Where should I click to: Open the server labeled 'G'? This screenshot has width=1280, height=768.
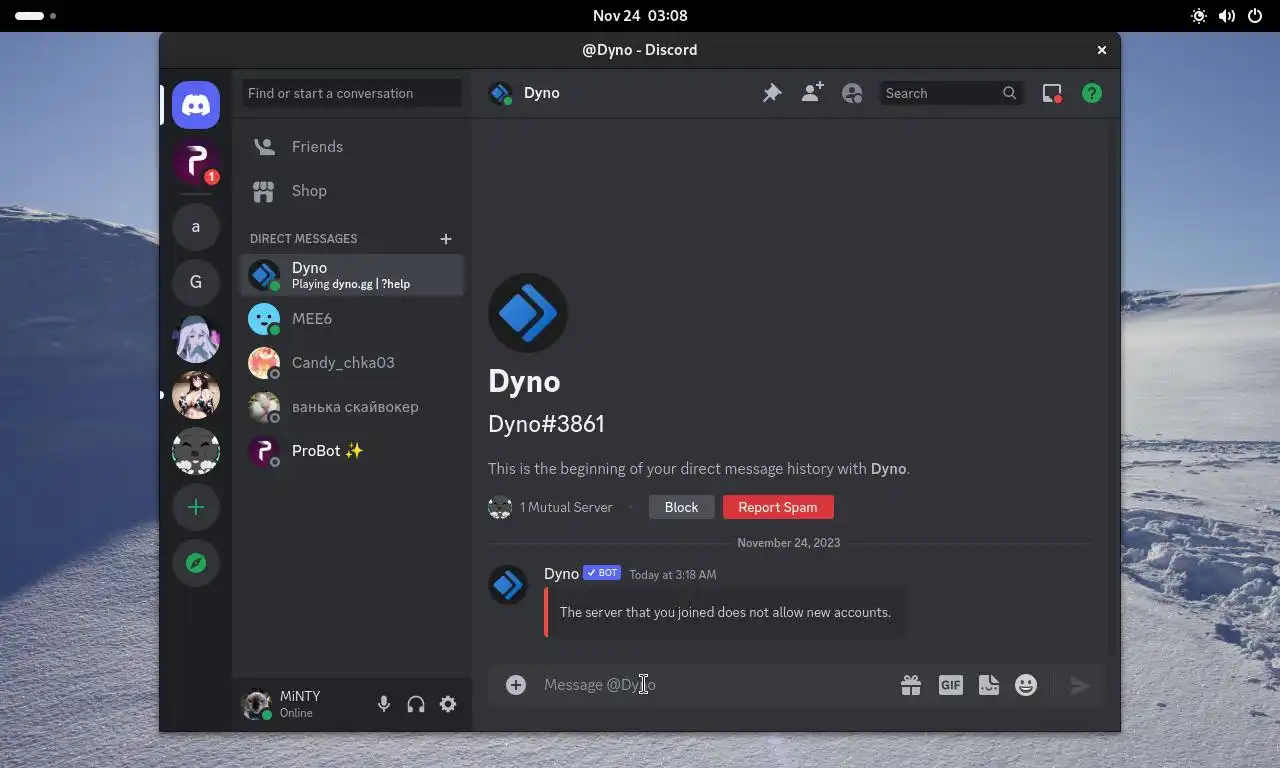[x=196, y=282]
